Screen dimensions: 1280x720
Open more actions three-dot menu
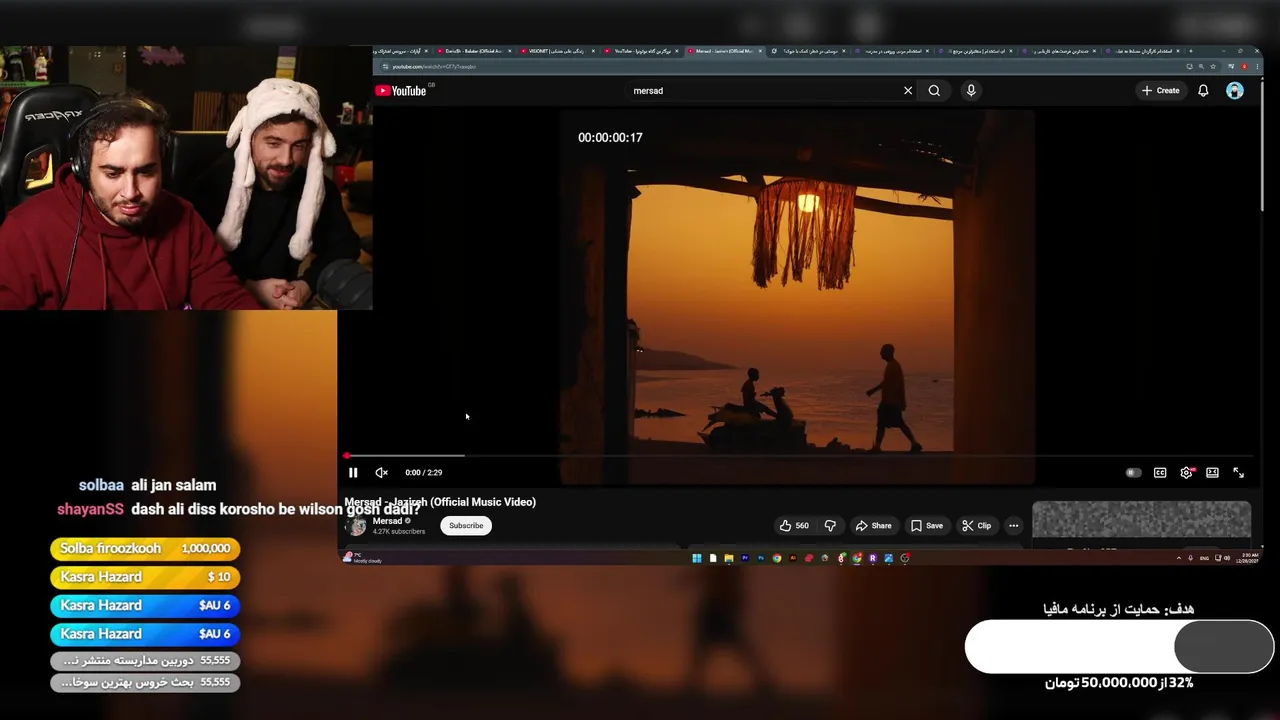point(1013,526)
